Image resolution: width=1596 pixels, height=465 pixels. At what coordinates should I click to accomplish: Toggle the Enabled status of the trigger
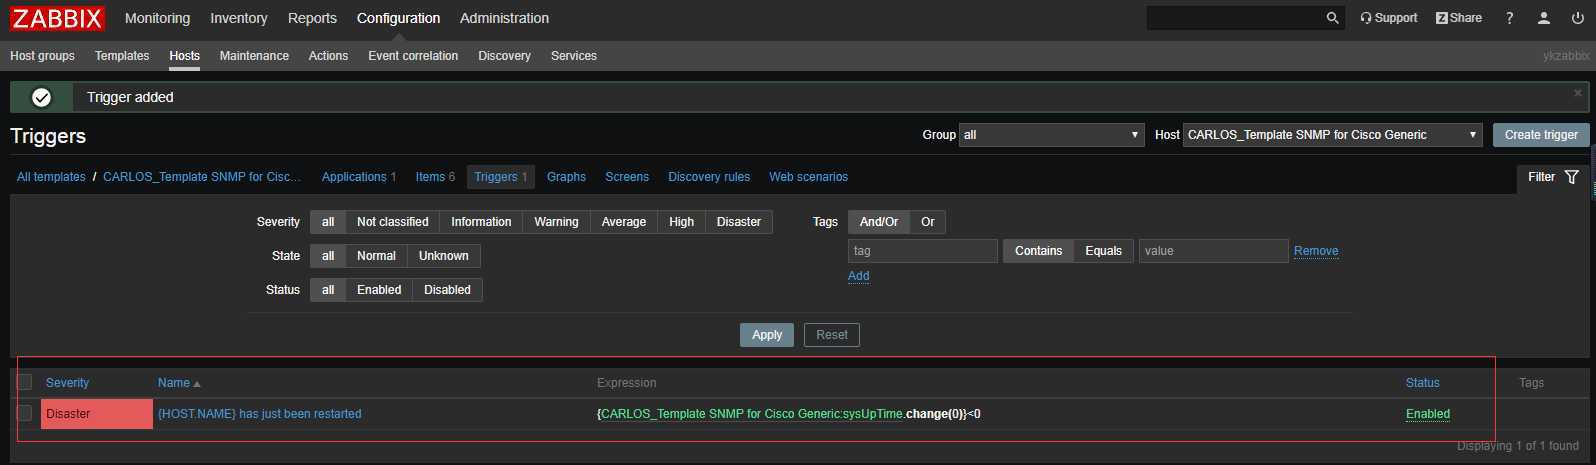click(1428, 414)
